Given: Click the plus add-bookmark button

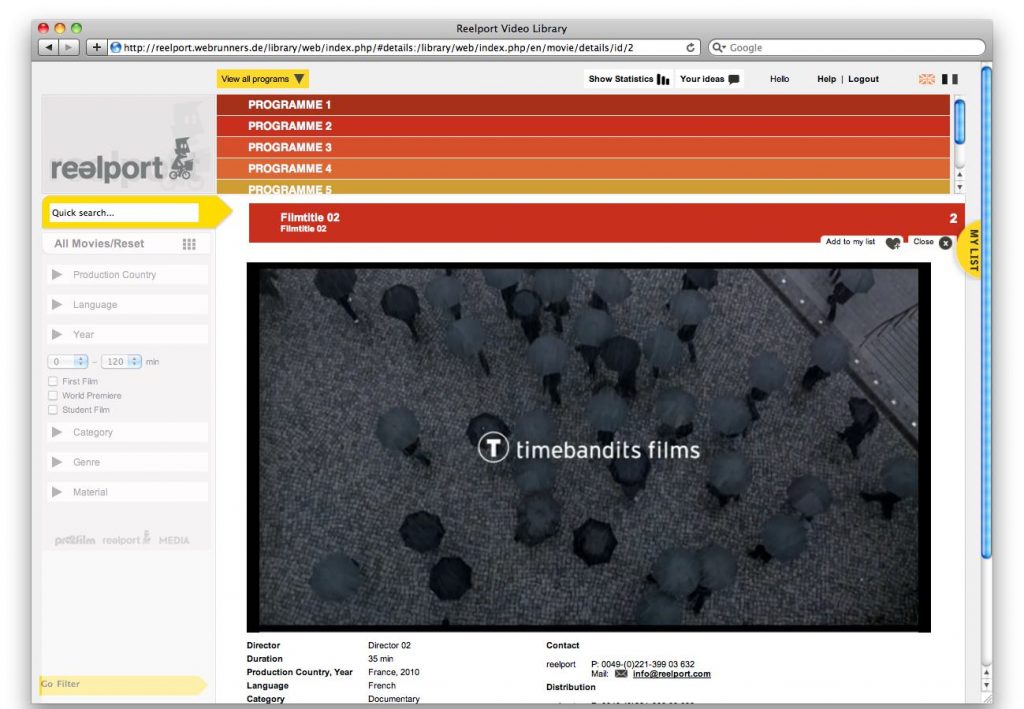Looking at the screenshot, I should (97, 47).
